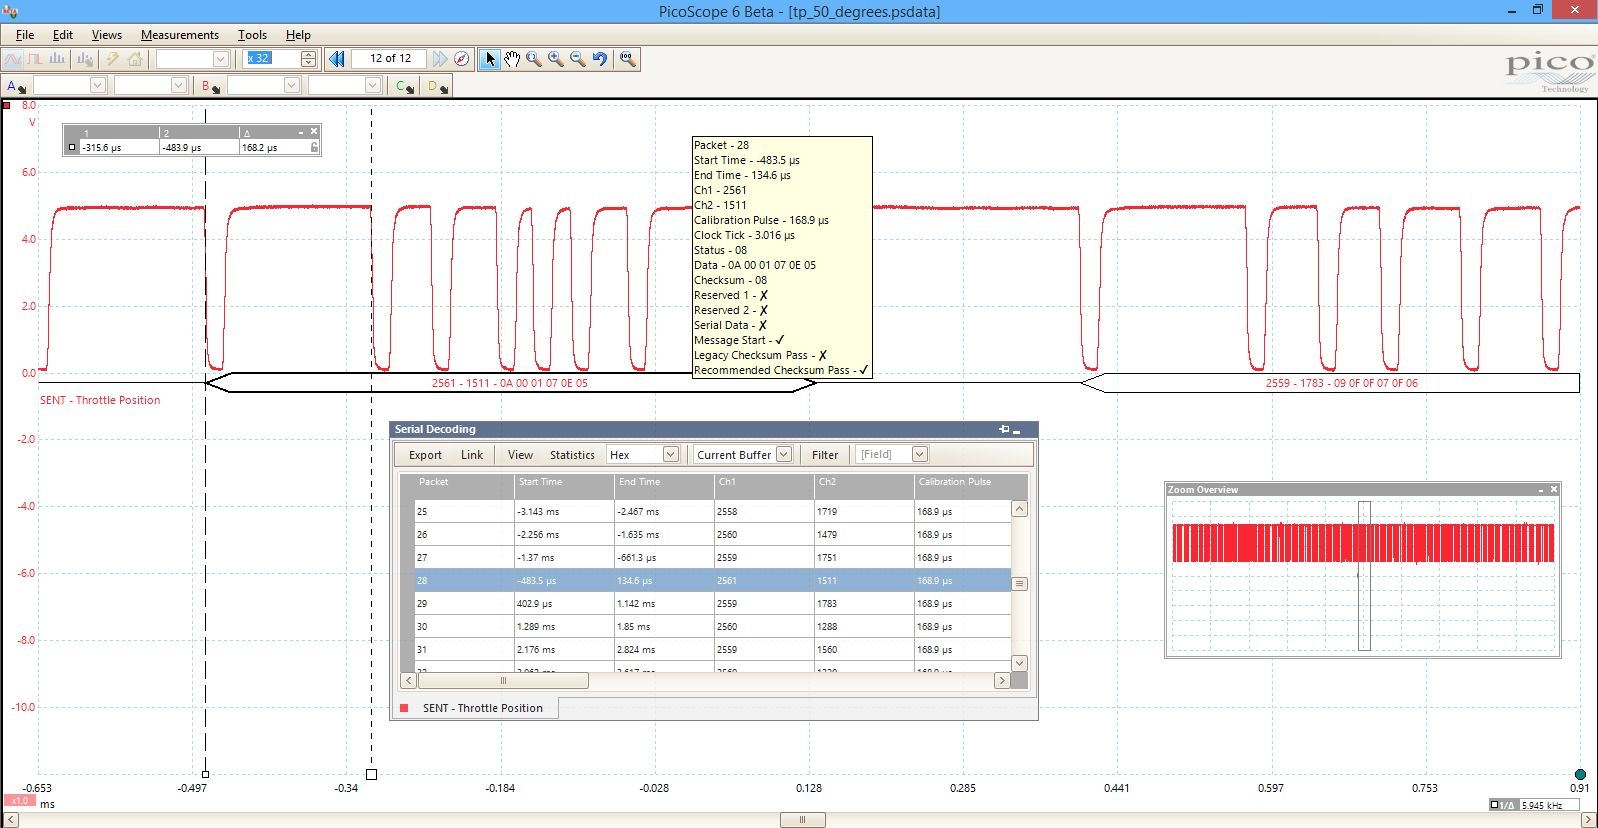Close the ruler legend box
Viewport: 1598px width, 828px height.
[x=314, y=131]
